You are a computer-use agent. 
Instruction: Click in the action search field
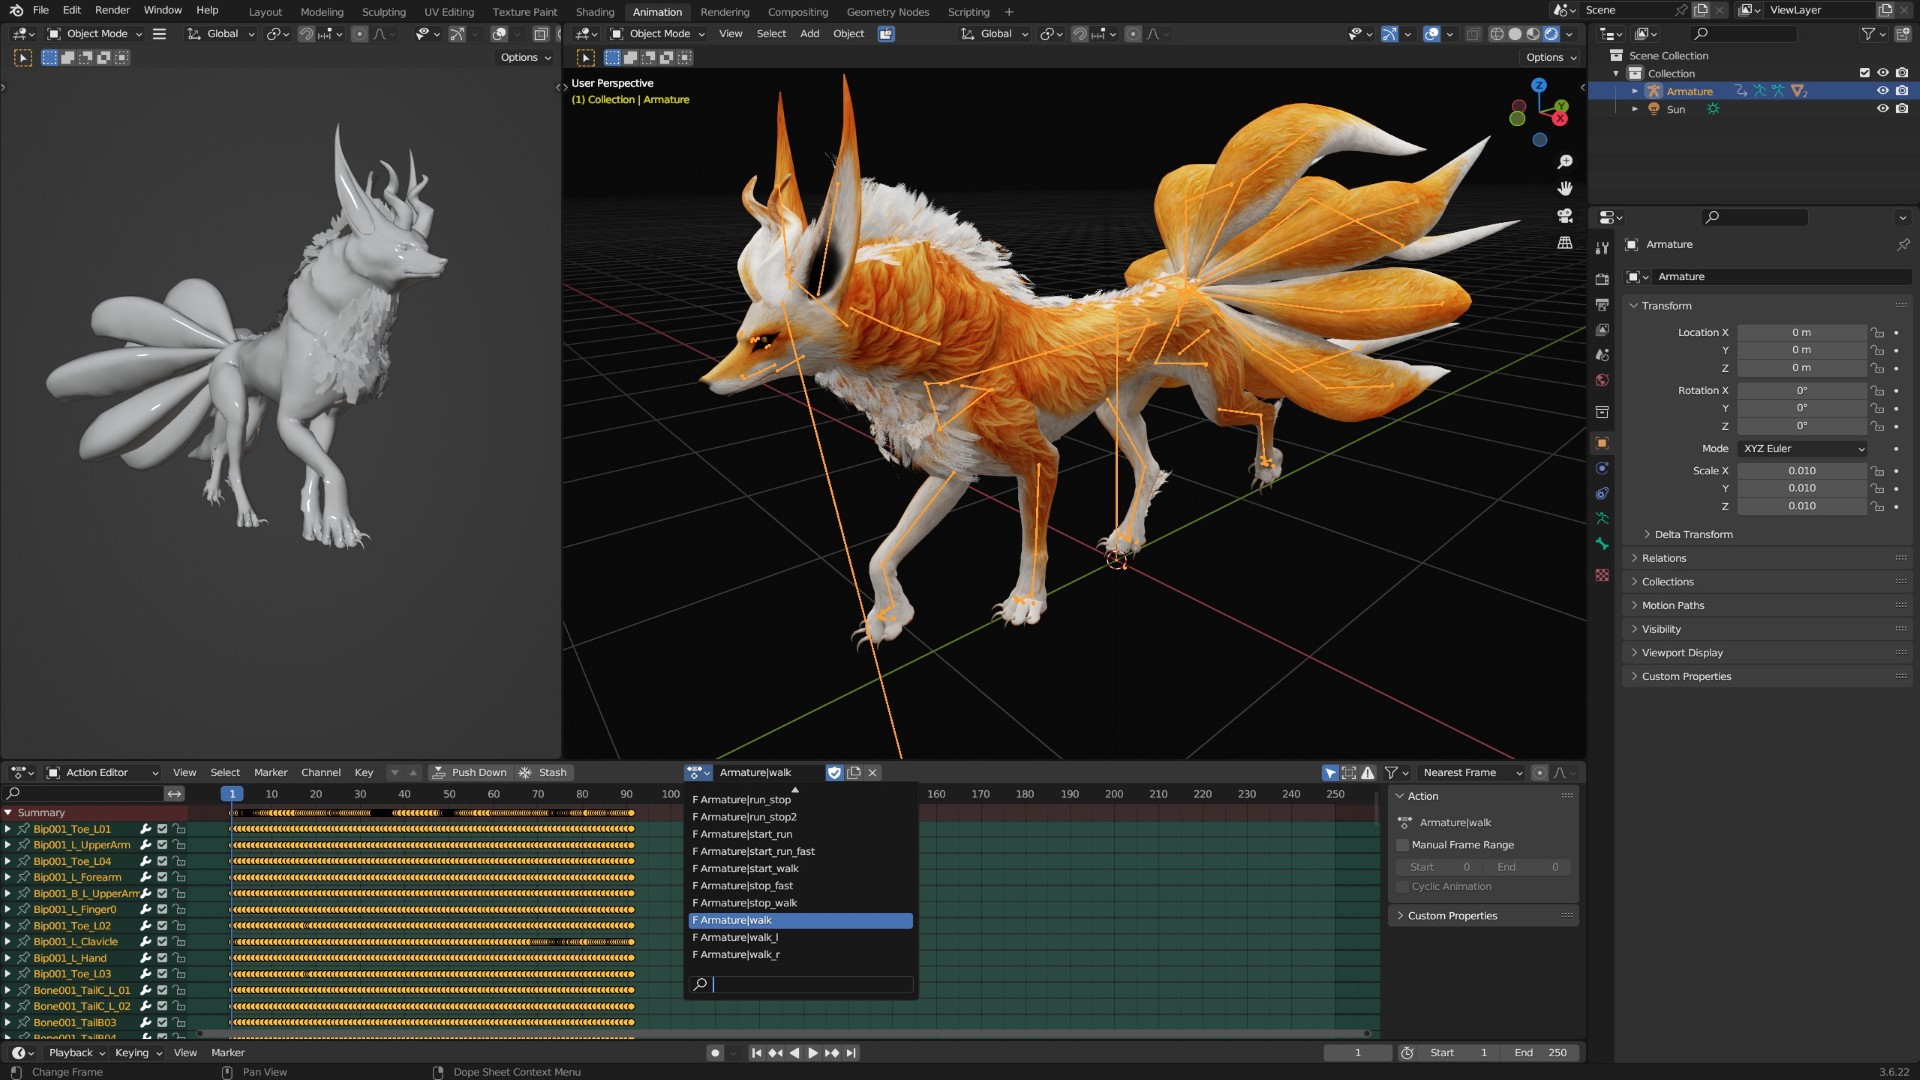click(801, 985)
